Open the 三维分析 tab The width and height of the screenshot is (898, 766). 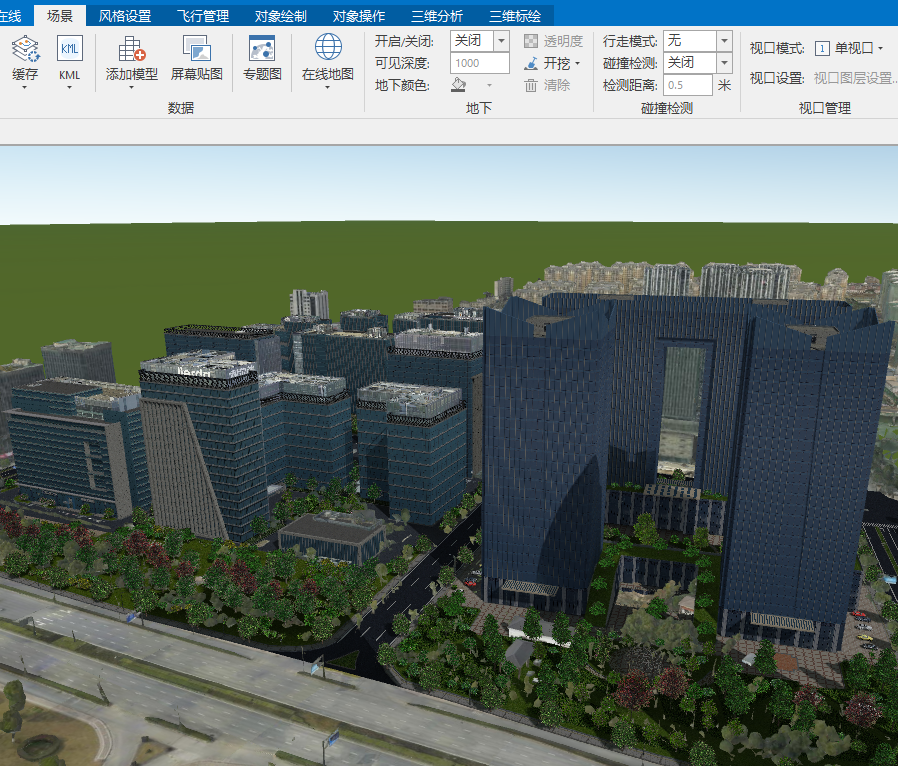437,16
